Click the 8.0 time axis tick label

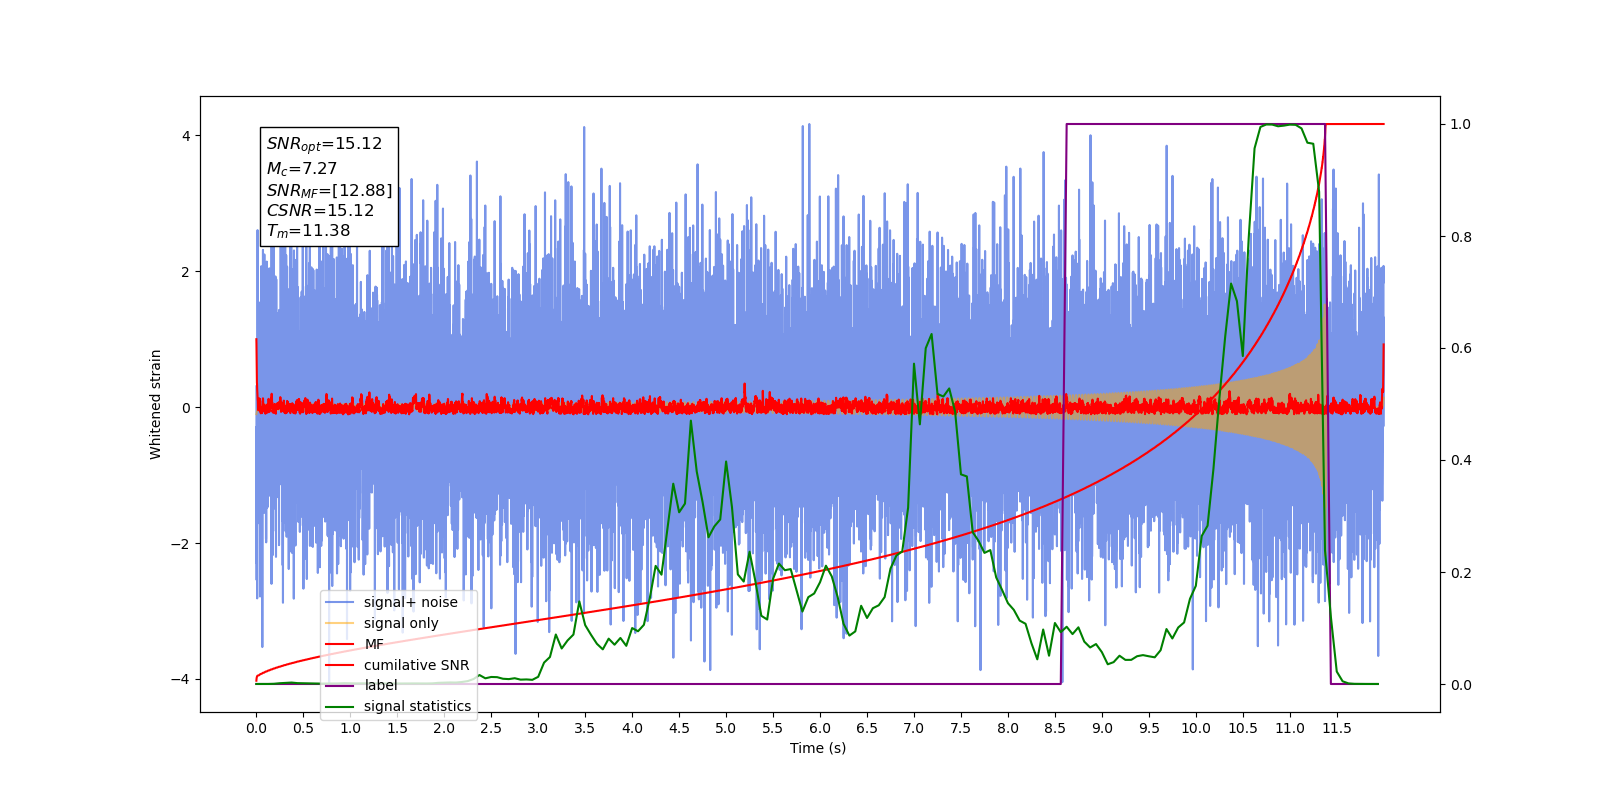pyautogui.click(x=1008, y=728)
